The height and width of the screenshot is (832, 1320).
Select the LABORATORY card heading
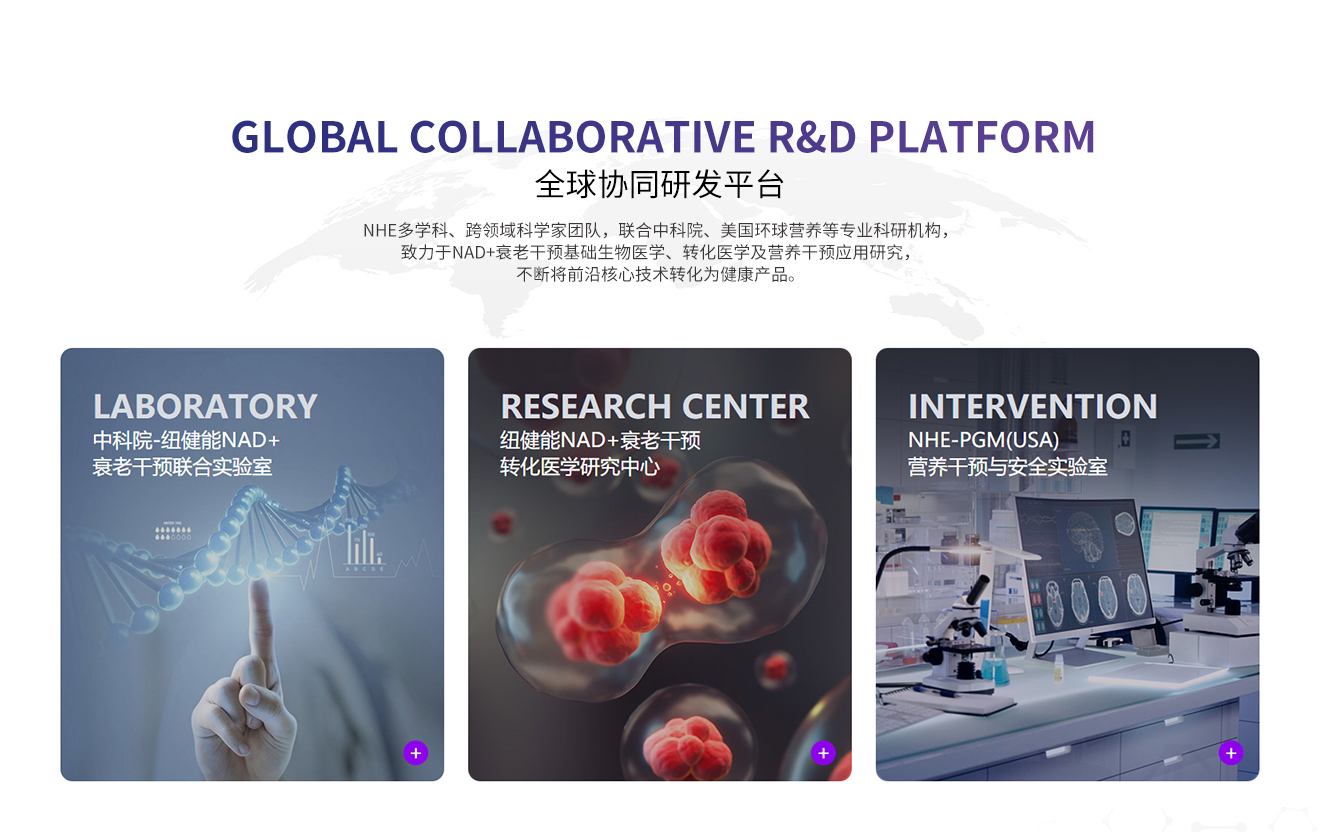[205, 406]
